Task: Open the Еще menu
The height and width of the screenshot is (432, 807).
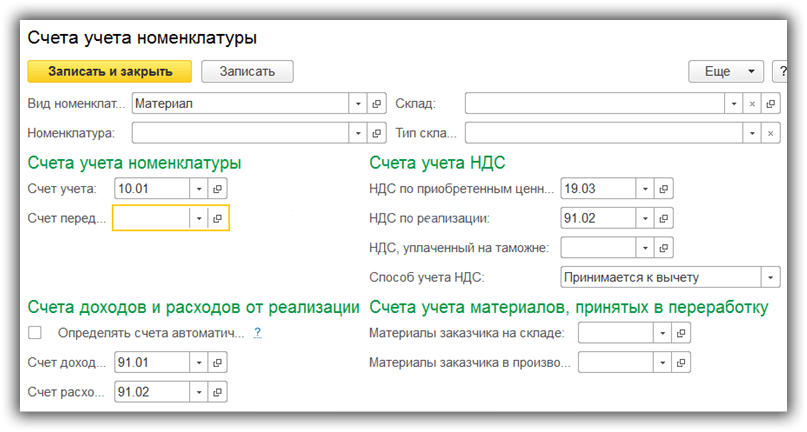Action: coord(726,71)
